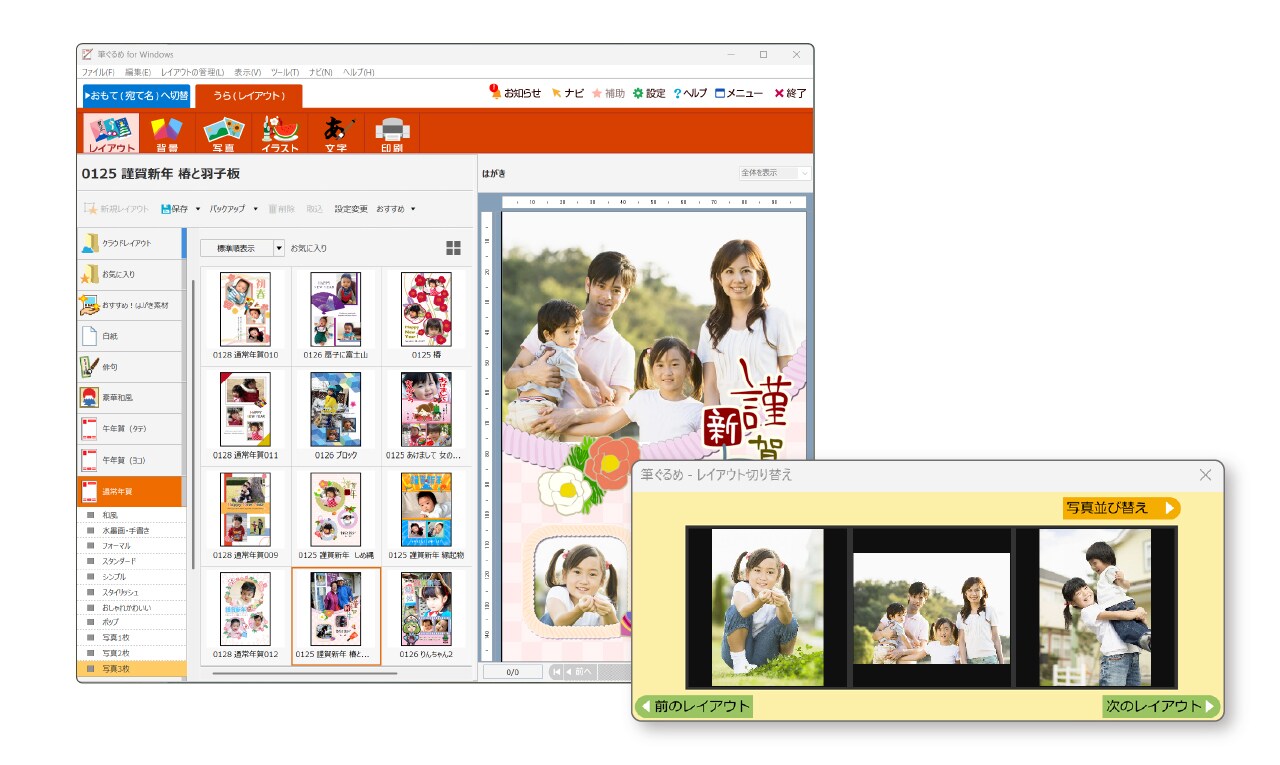Select the 写真 photo tool icon
The height and width of the screenshot is (765, 1280).
224,132
